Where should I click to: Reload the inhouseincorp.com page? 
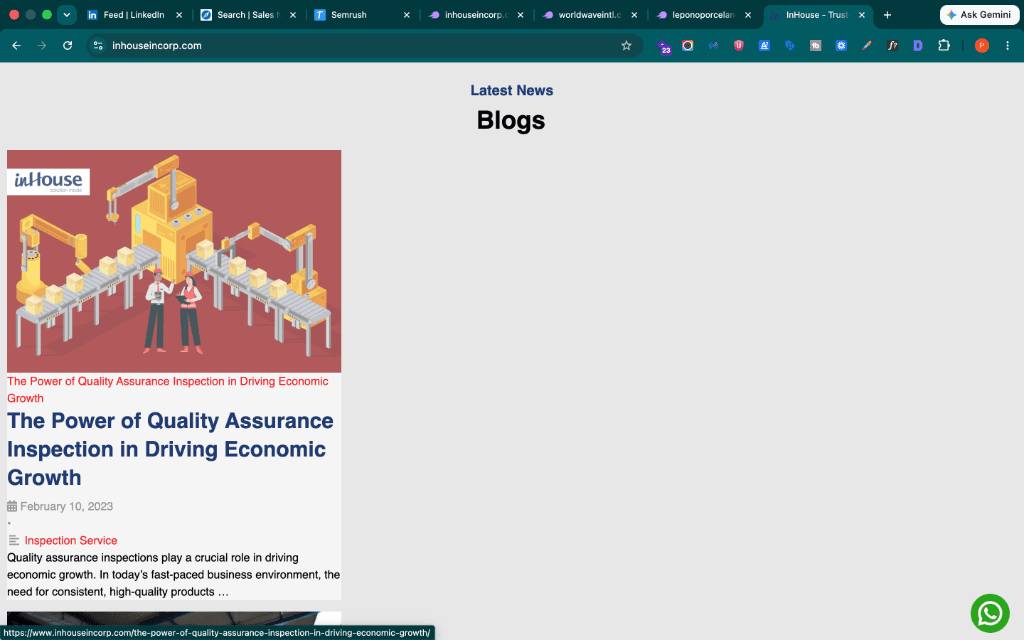(67, 46)
